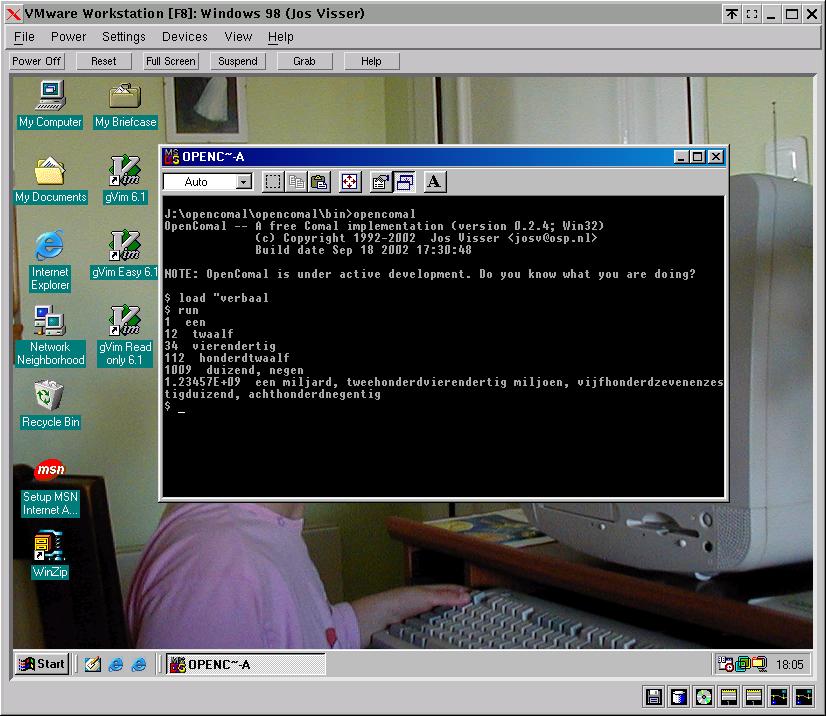Open console Properties from the toolbar

click(380, 182)
